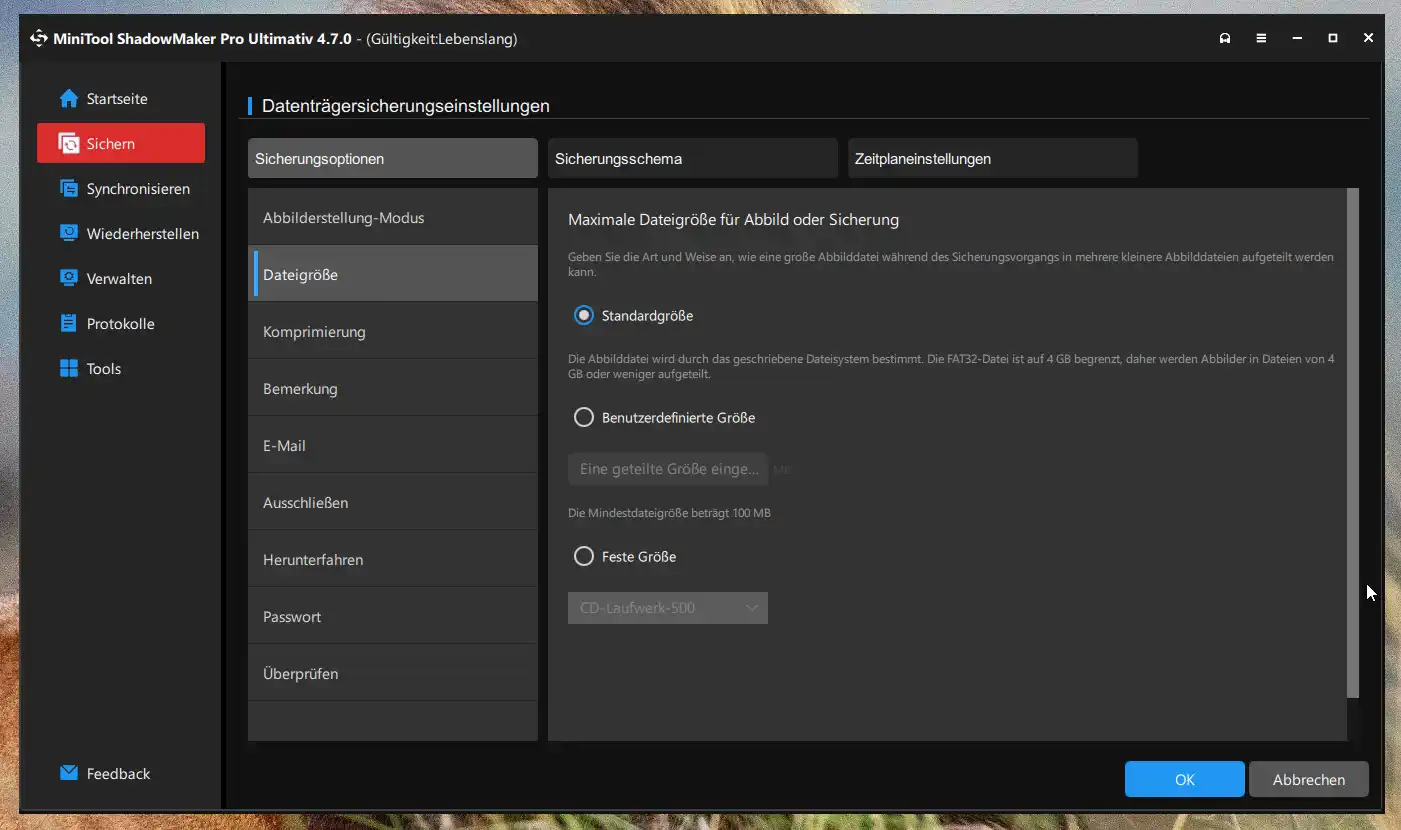Go to Startseite in sidebar
This screenshot has width=1401, height=830.
121,99
